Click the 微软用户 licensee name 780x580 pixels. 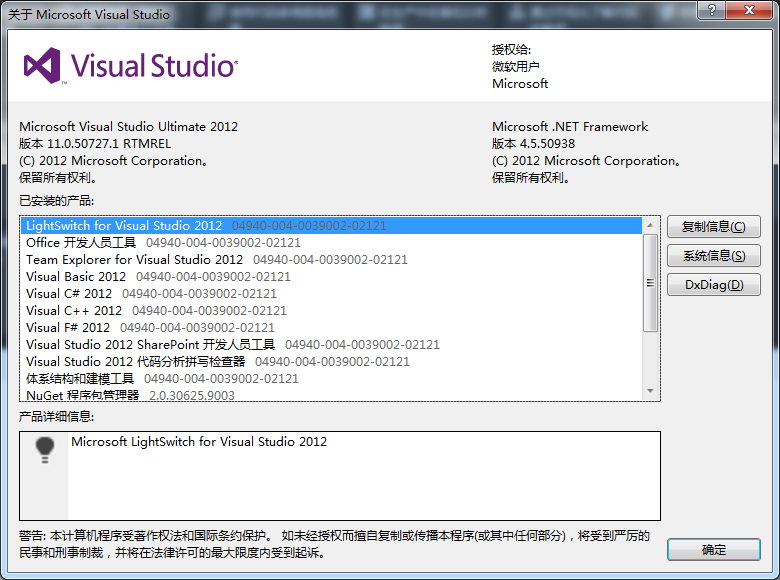click(x=516, y=66)
